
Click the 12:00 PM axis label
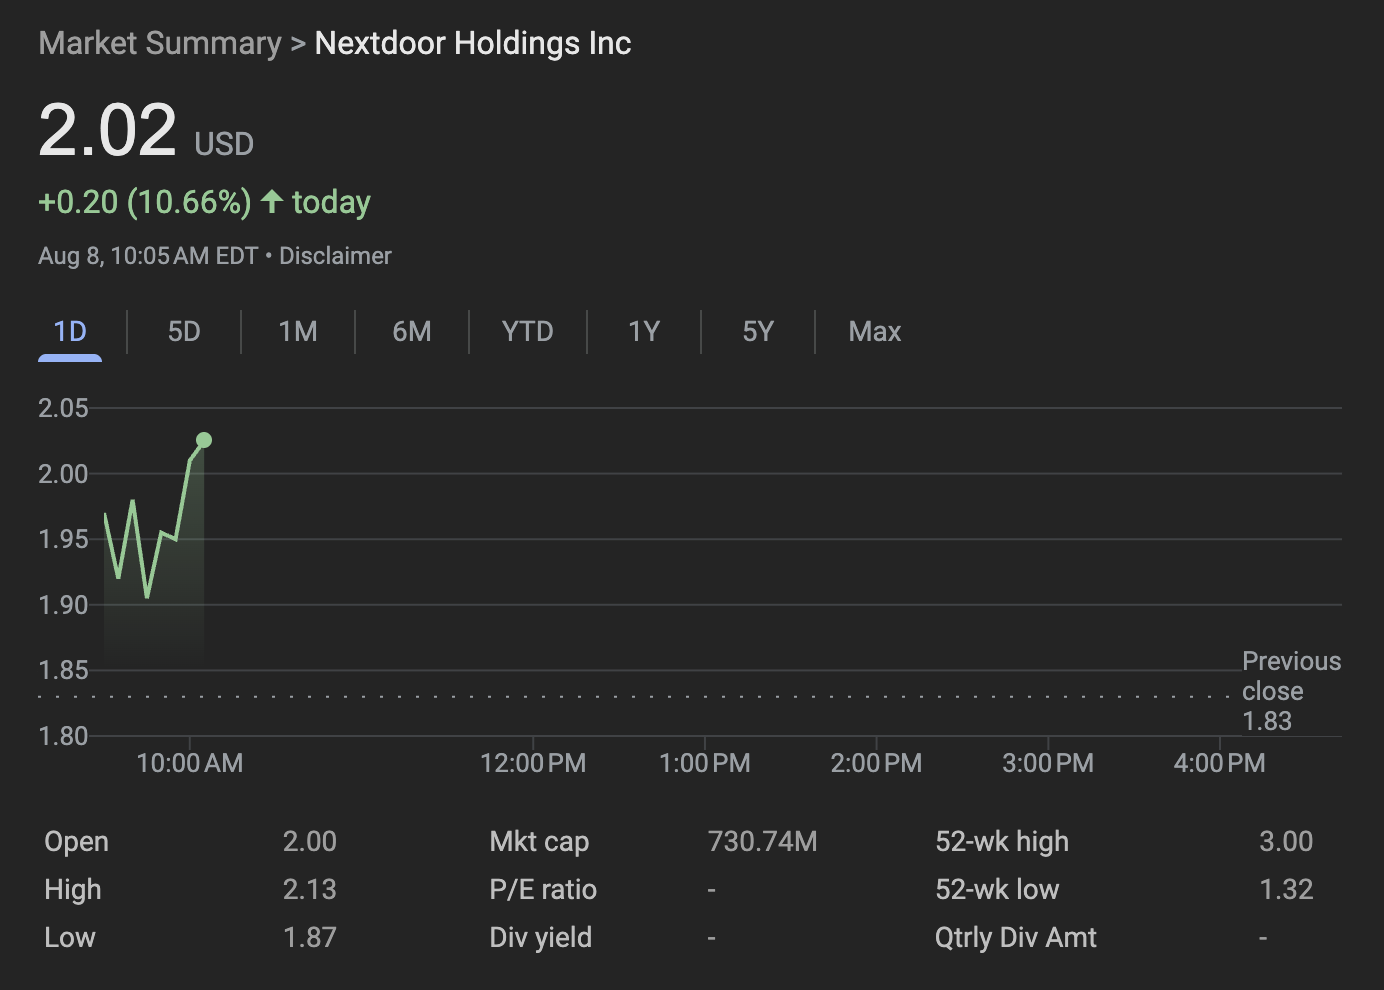[533, 764]
